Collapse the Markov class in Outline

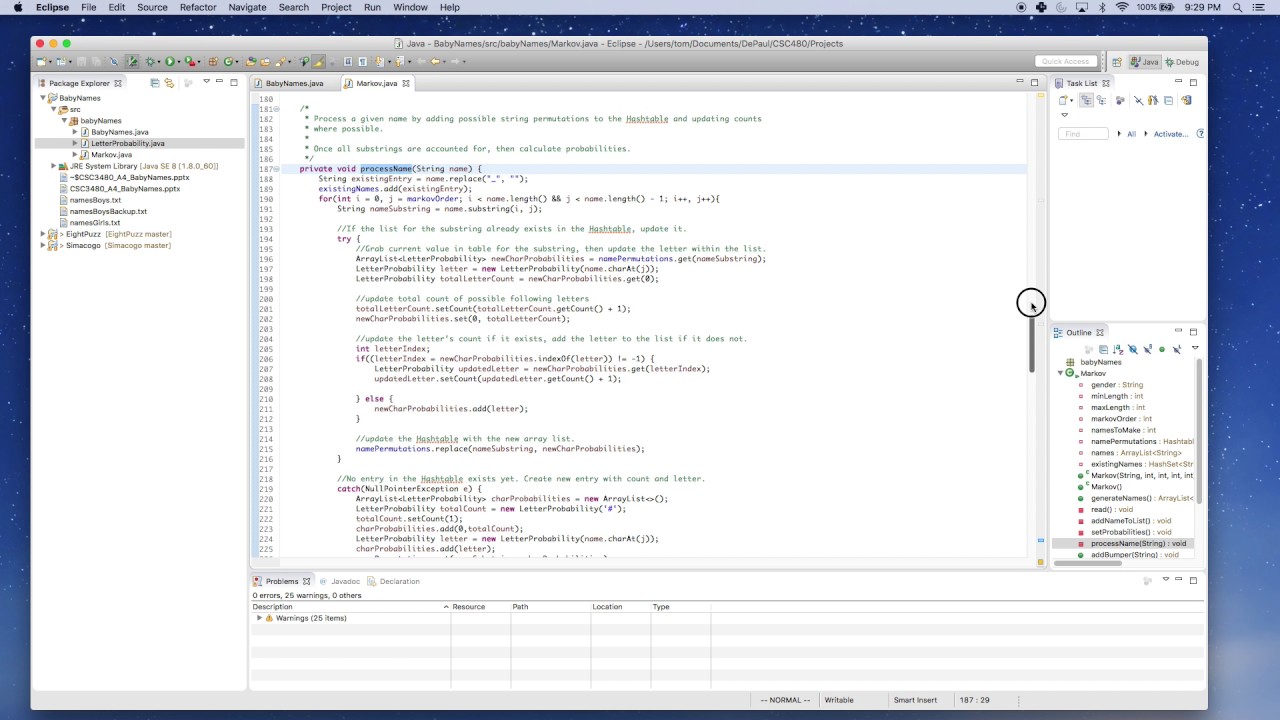(x=1061, y=373)
